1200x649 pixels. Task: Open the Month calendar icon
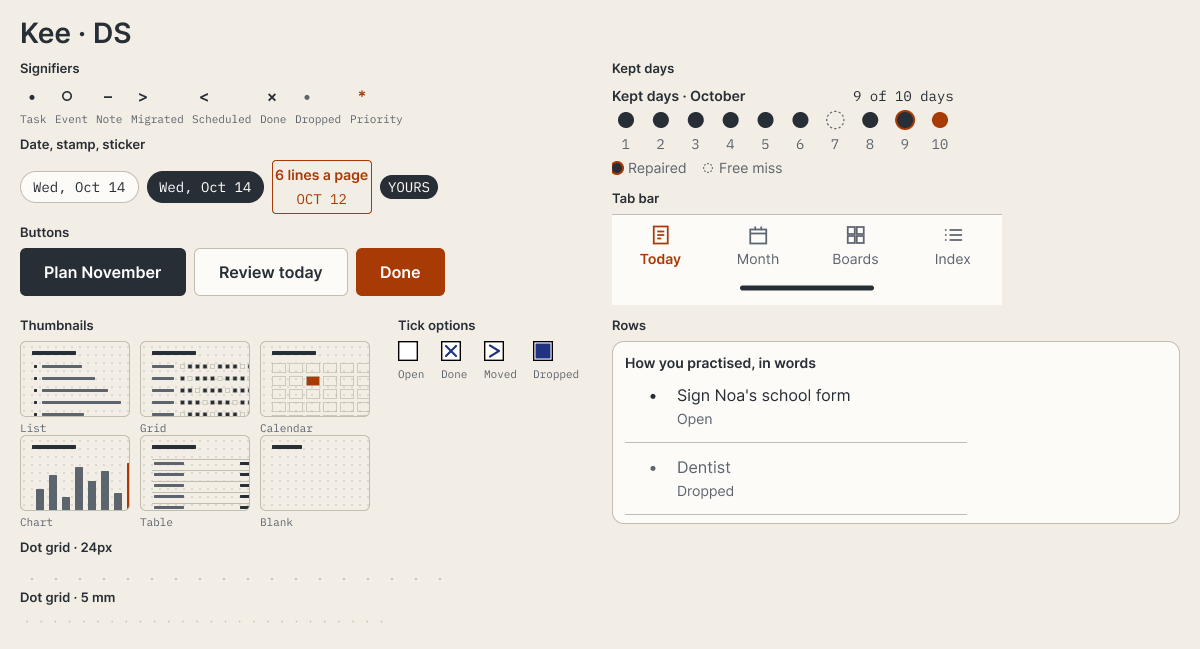click(758, 235)
